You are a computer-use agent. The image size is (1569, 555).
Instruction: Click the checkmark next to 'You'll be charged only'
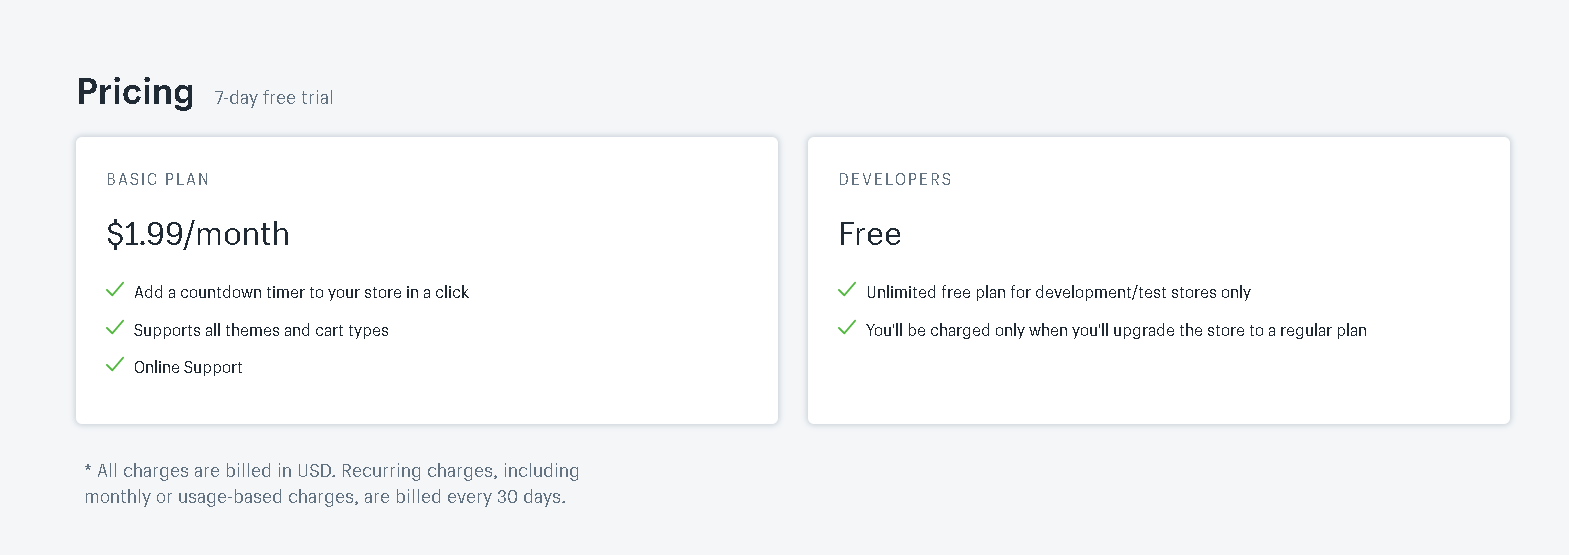(847, 328)
